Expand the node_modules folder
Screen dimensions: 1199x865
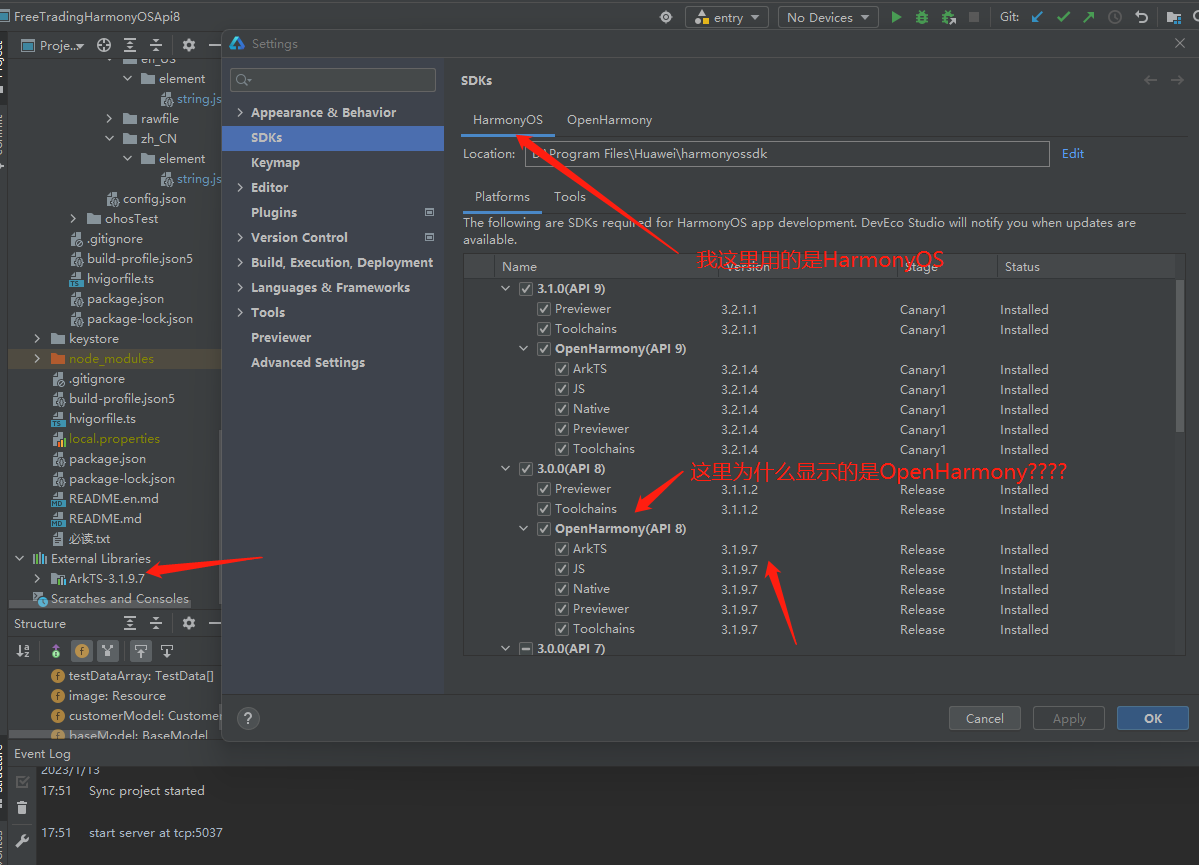(x=37, y=359)
